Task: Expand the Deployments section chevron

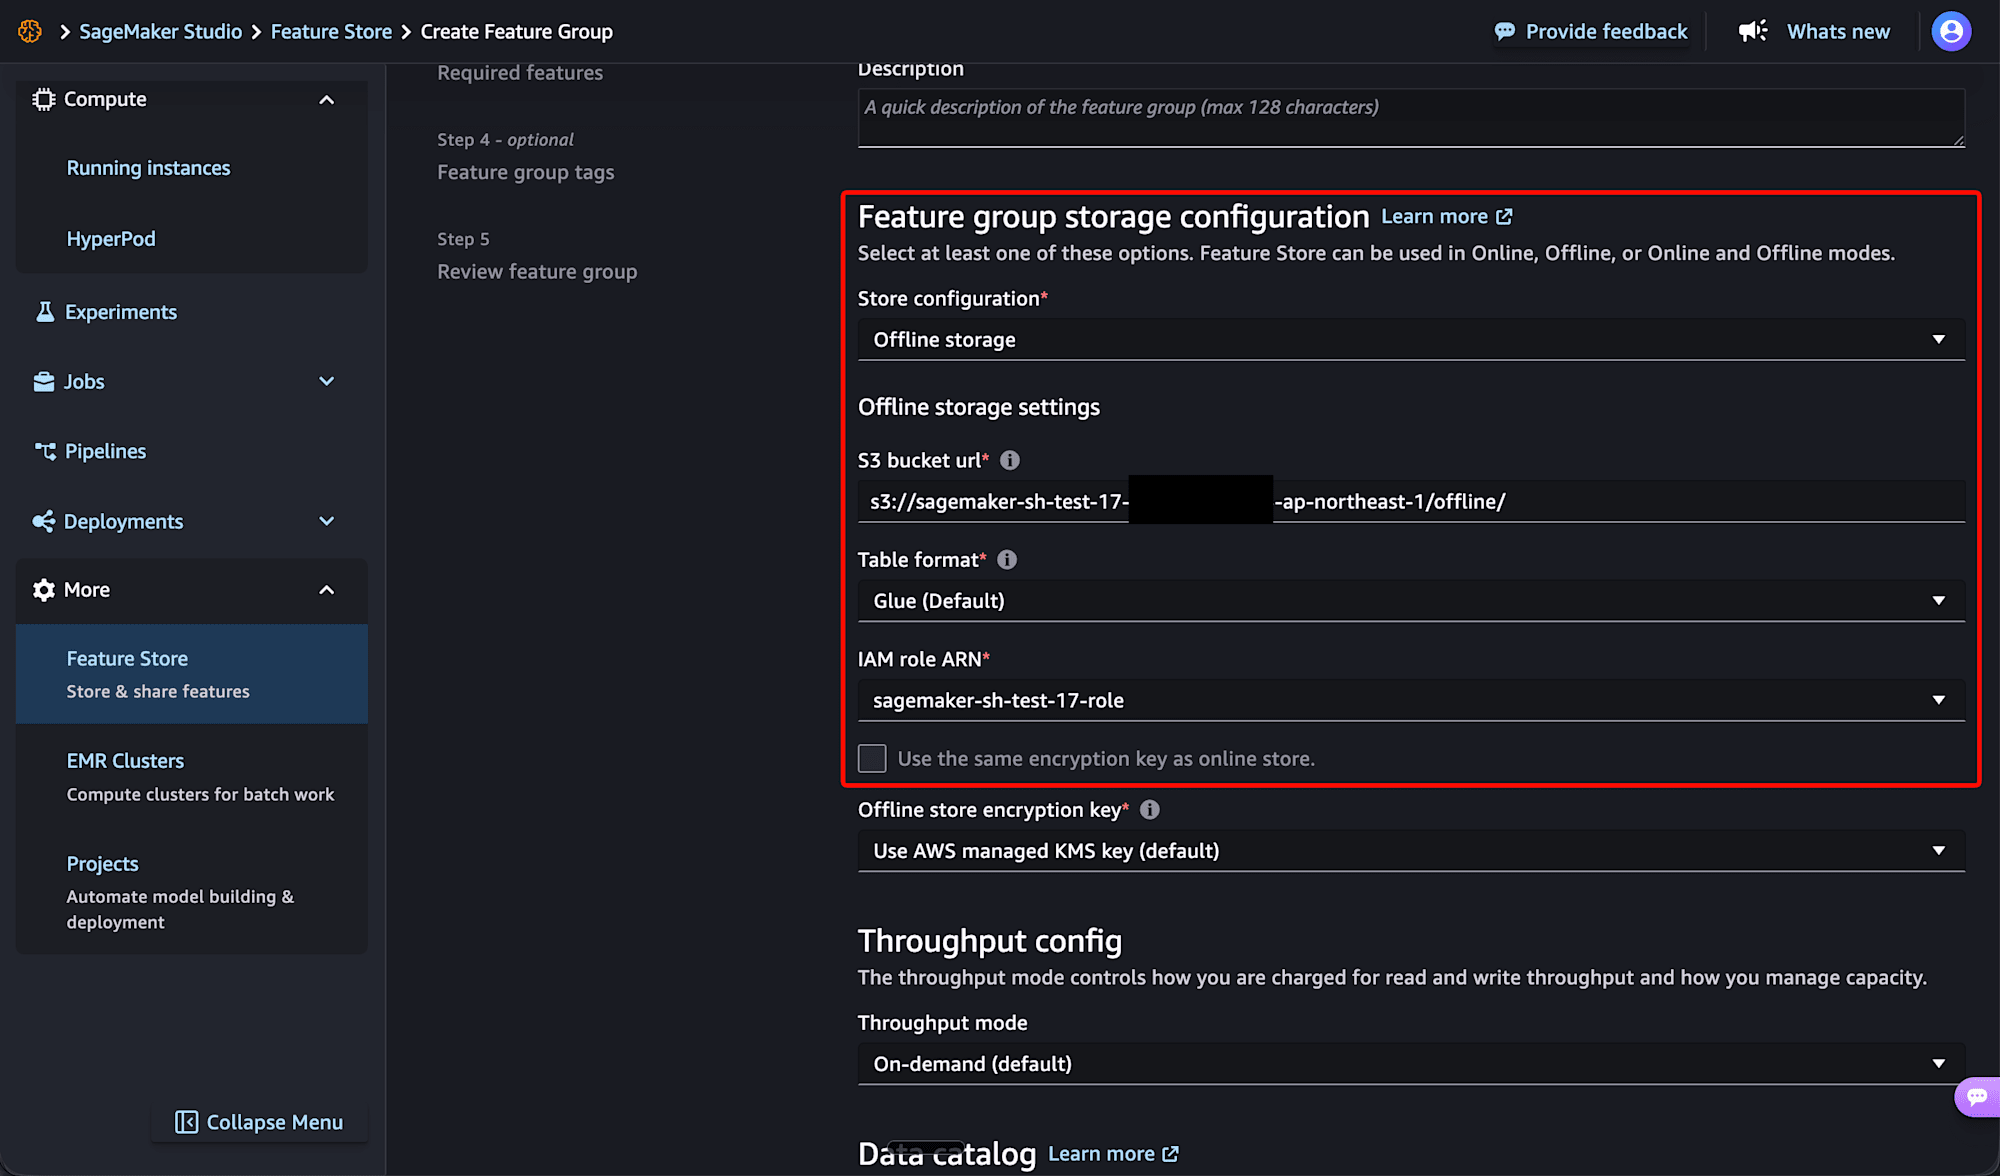Action: (326, 521)
